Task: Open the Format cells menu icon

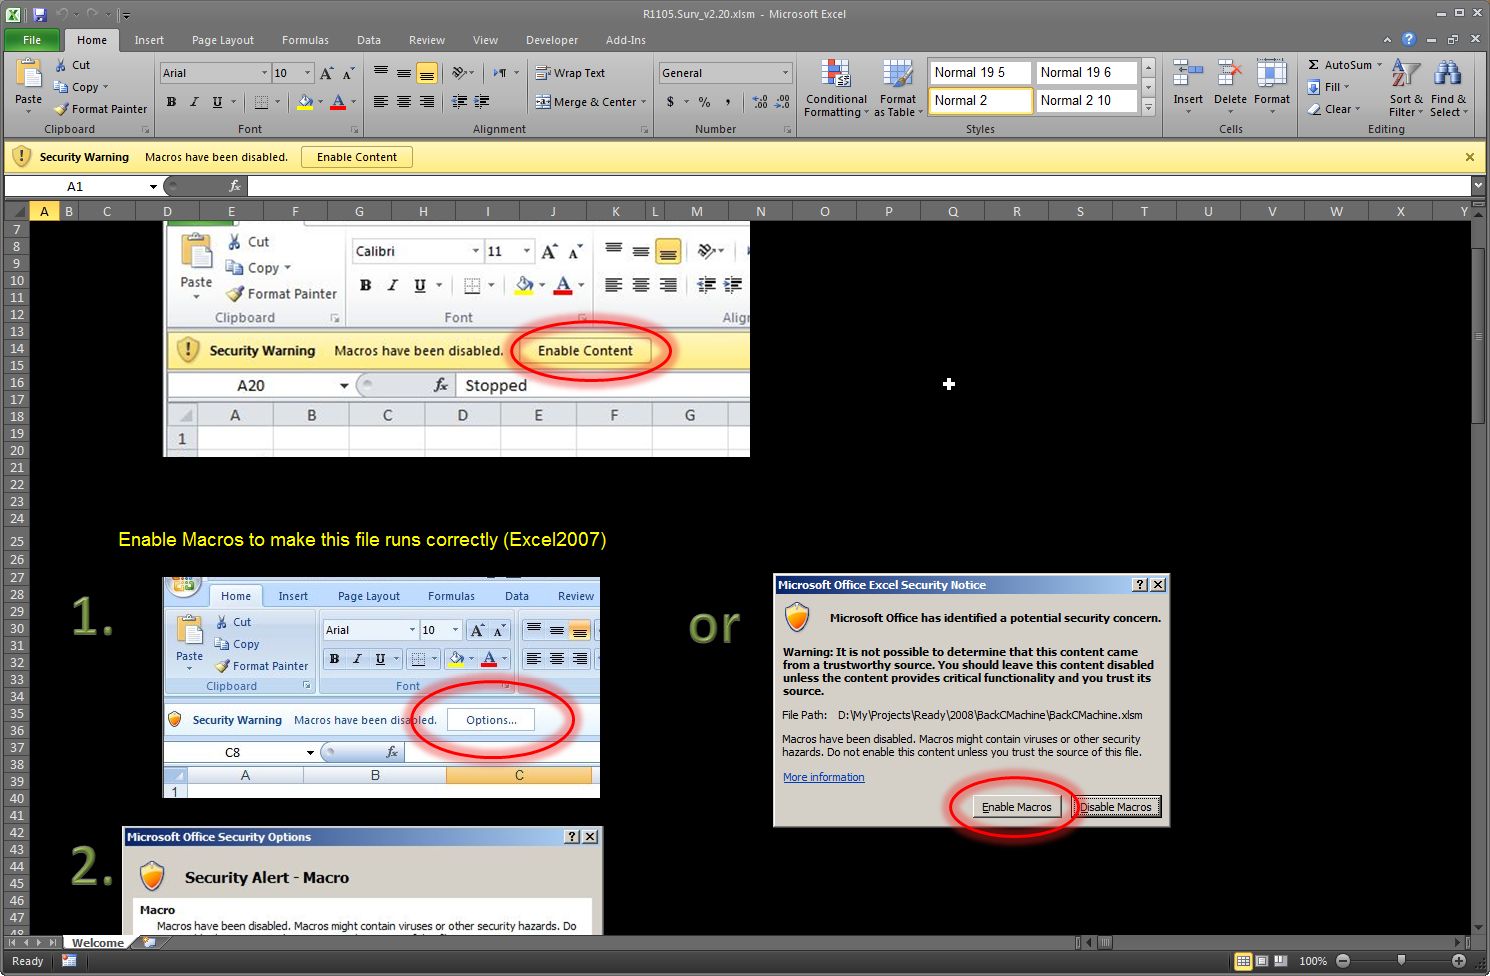Action: pyautogui.click(x=1272, y=75)
